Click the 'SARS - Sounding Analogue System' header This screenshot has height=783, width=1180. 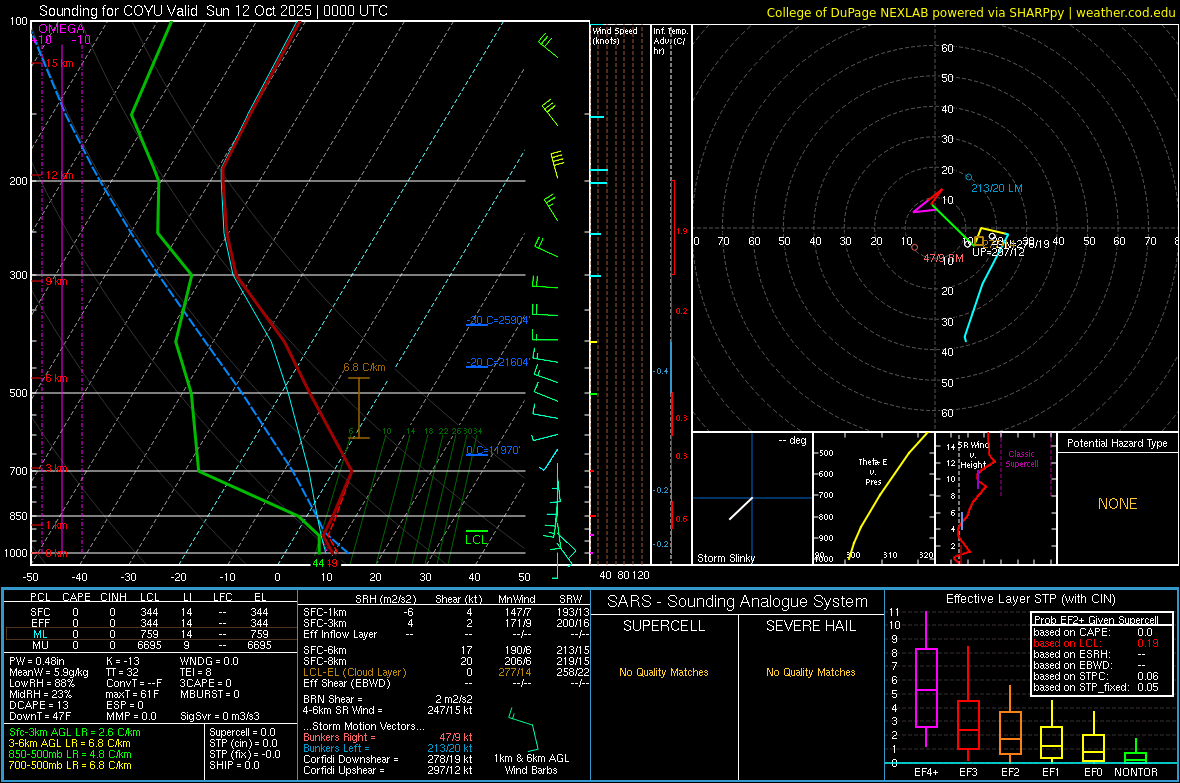pos(738,602)
